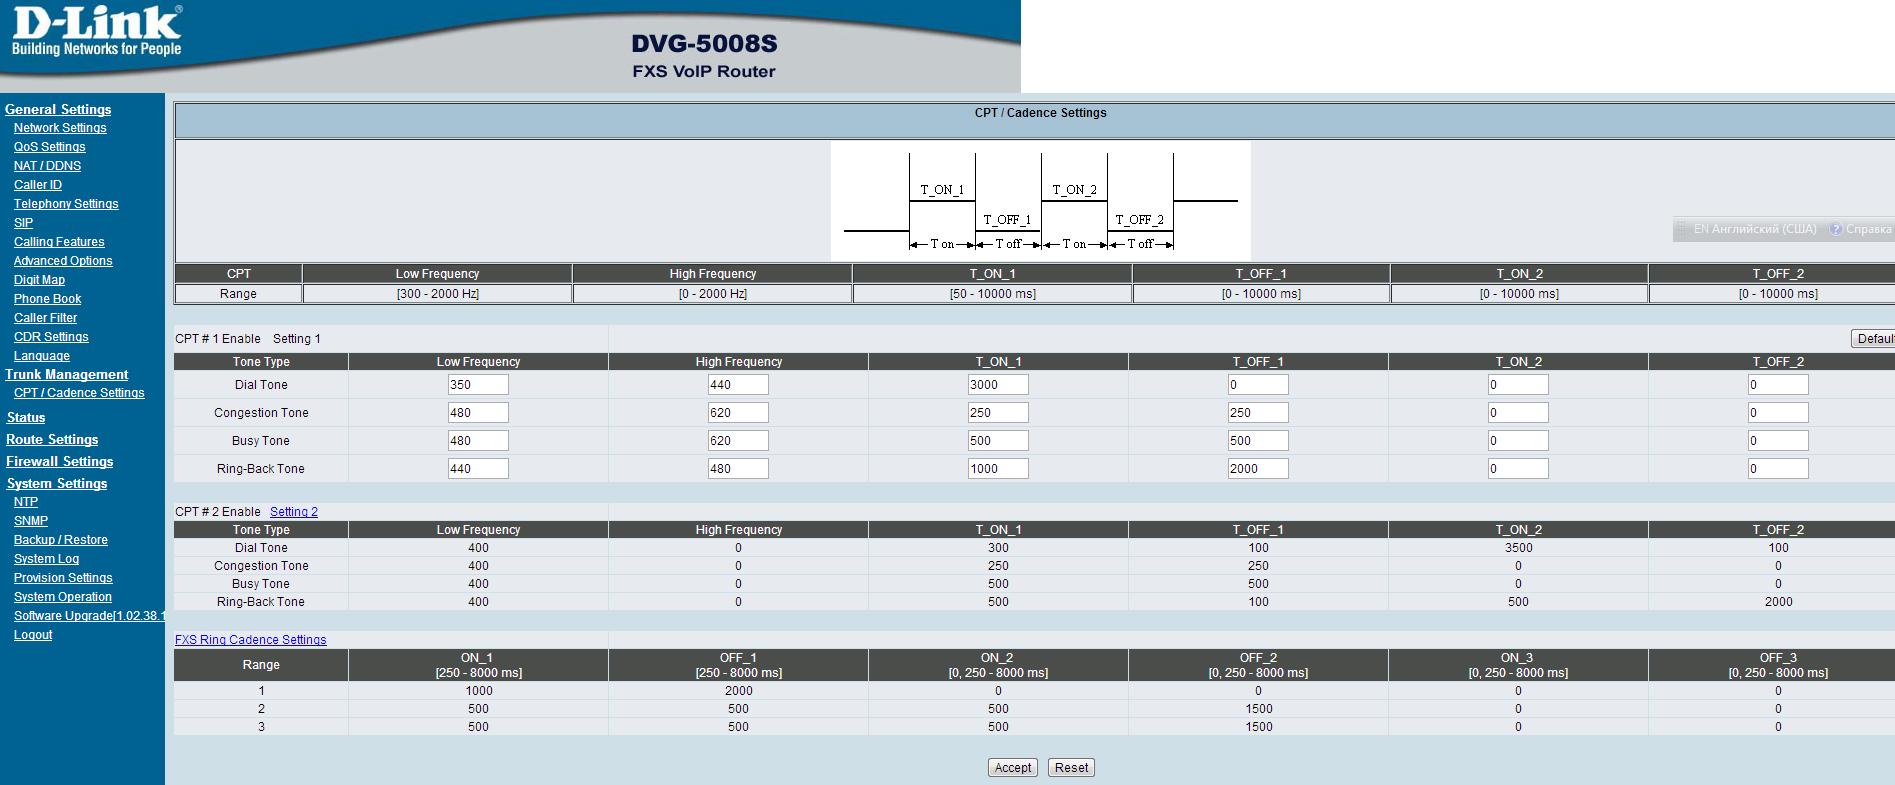Viewport: 1895px width, 785px height.
Task: Open Calling Features page
Action: coord(59,242)
